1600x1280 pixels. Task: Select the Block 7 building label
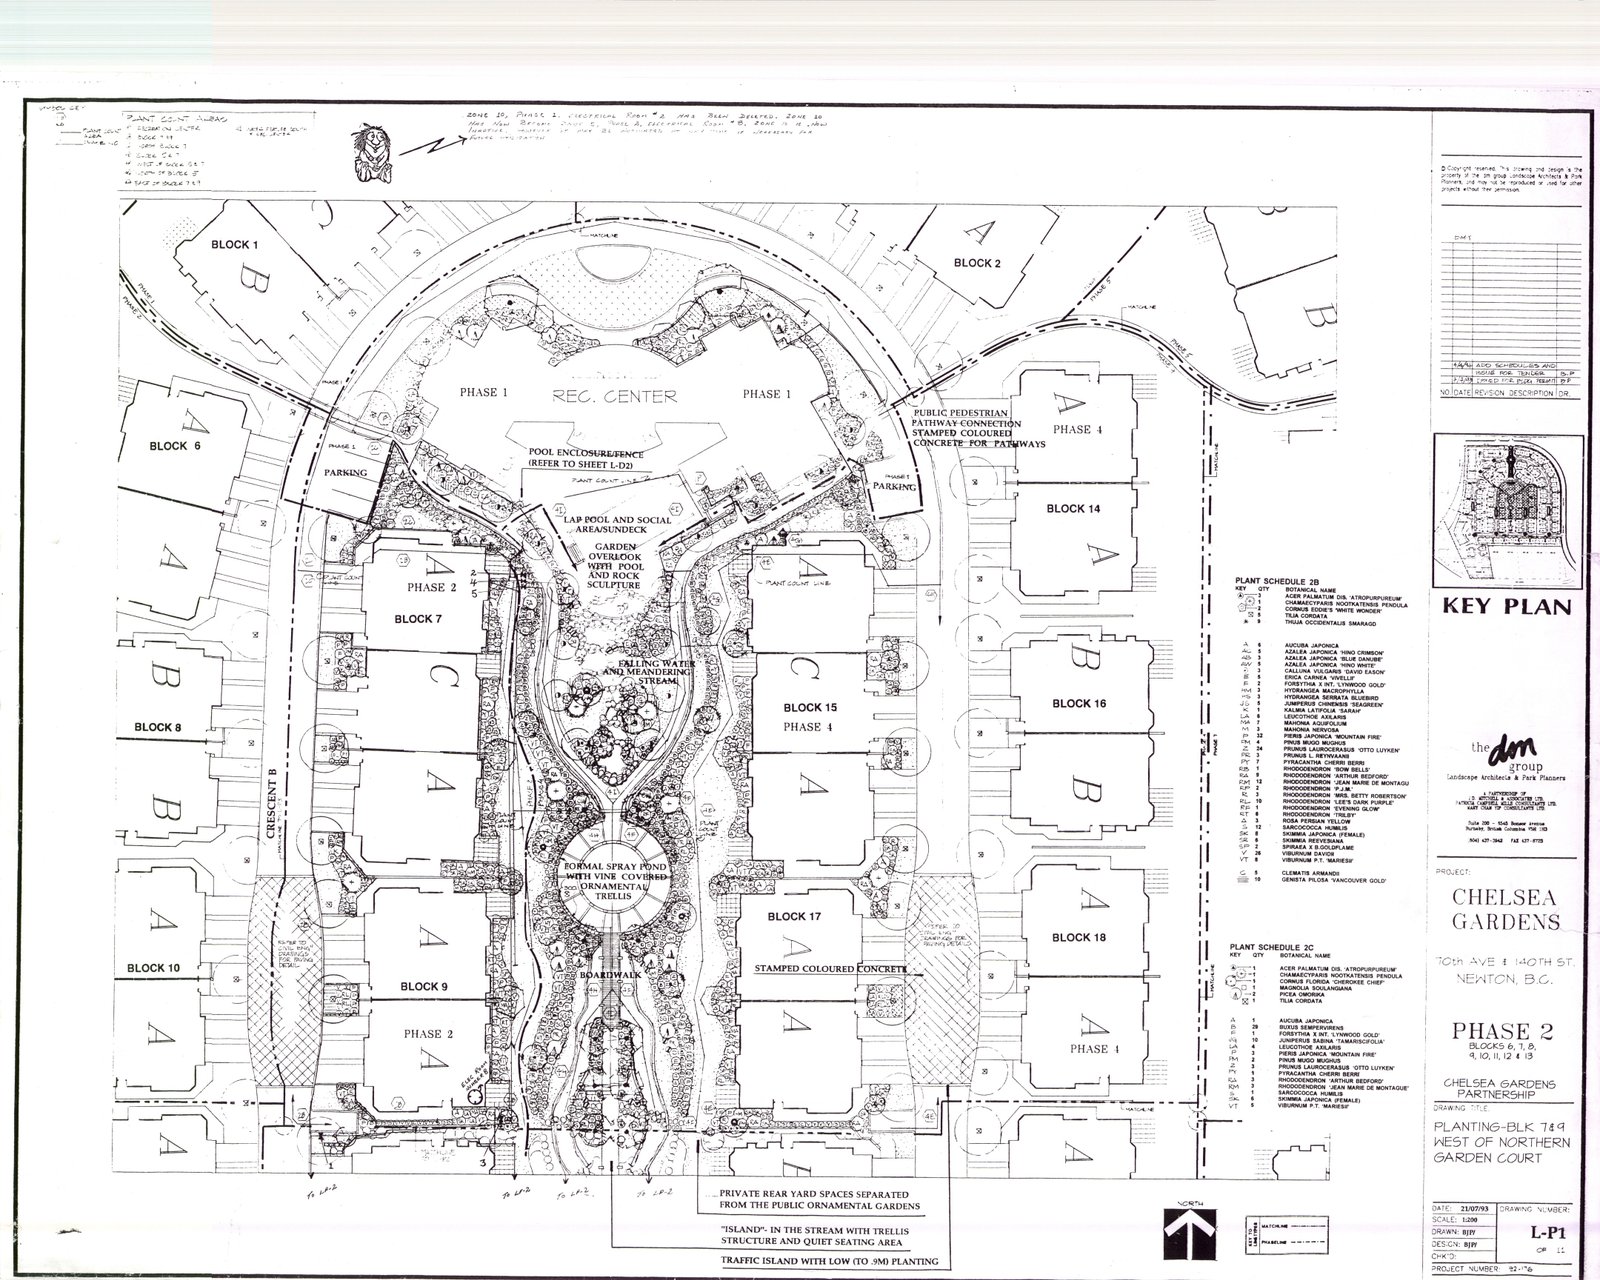coord(418,619)
